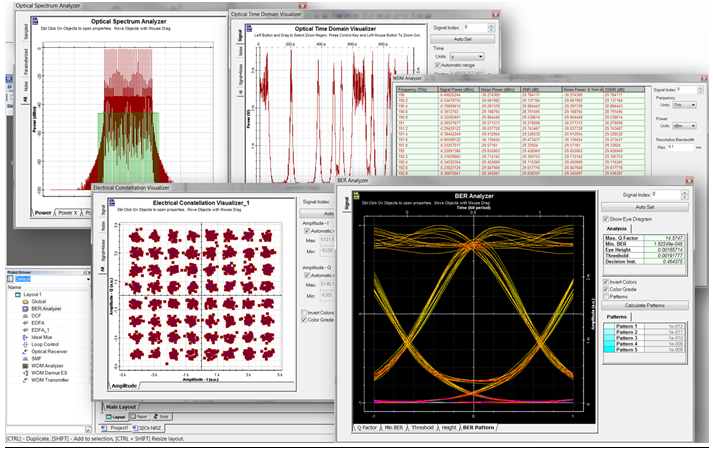
Task: Open Frequency Units dropdown in WDM Analyzer
Action: pyautogui.click(x=684, y=105)
